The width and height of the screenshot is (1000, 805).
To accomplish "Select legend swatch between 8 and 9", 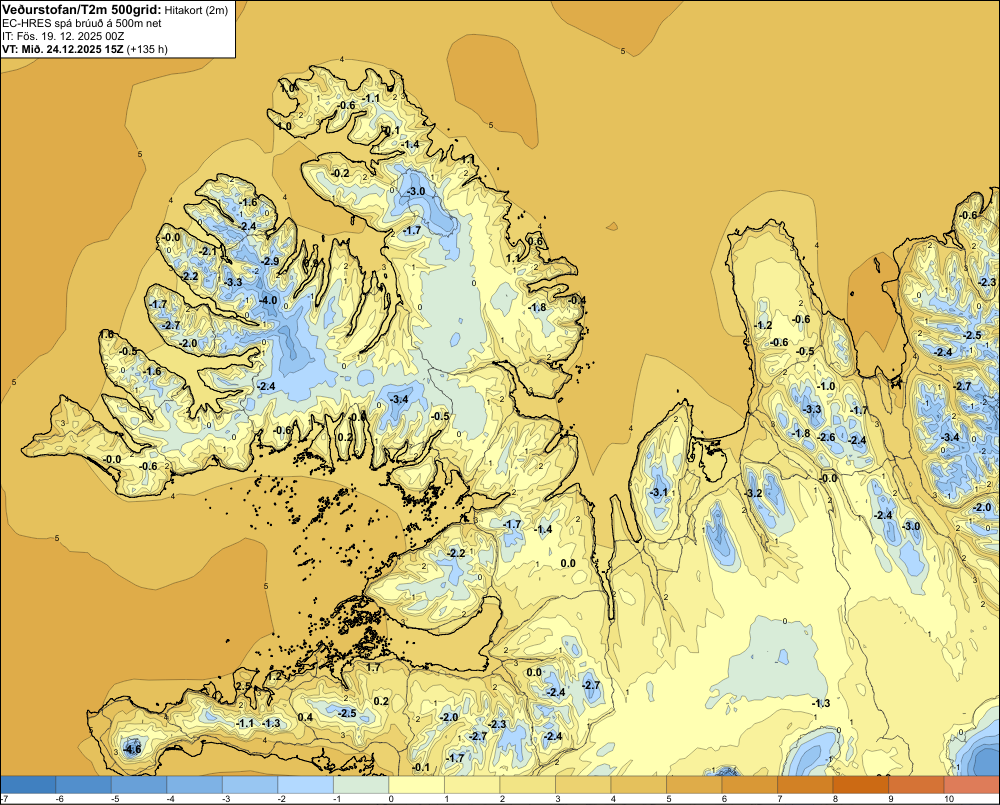I will [x=860, y=784].
